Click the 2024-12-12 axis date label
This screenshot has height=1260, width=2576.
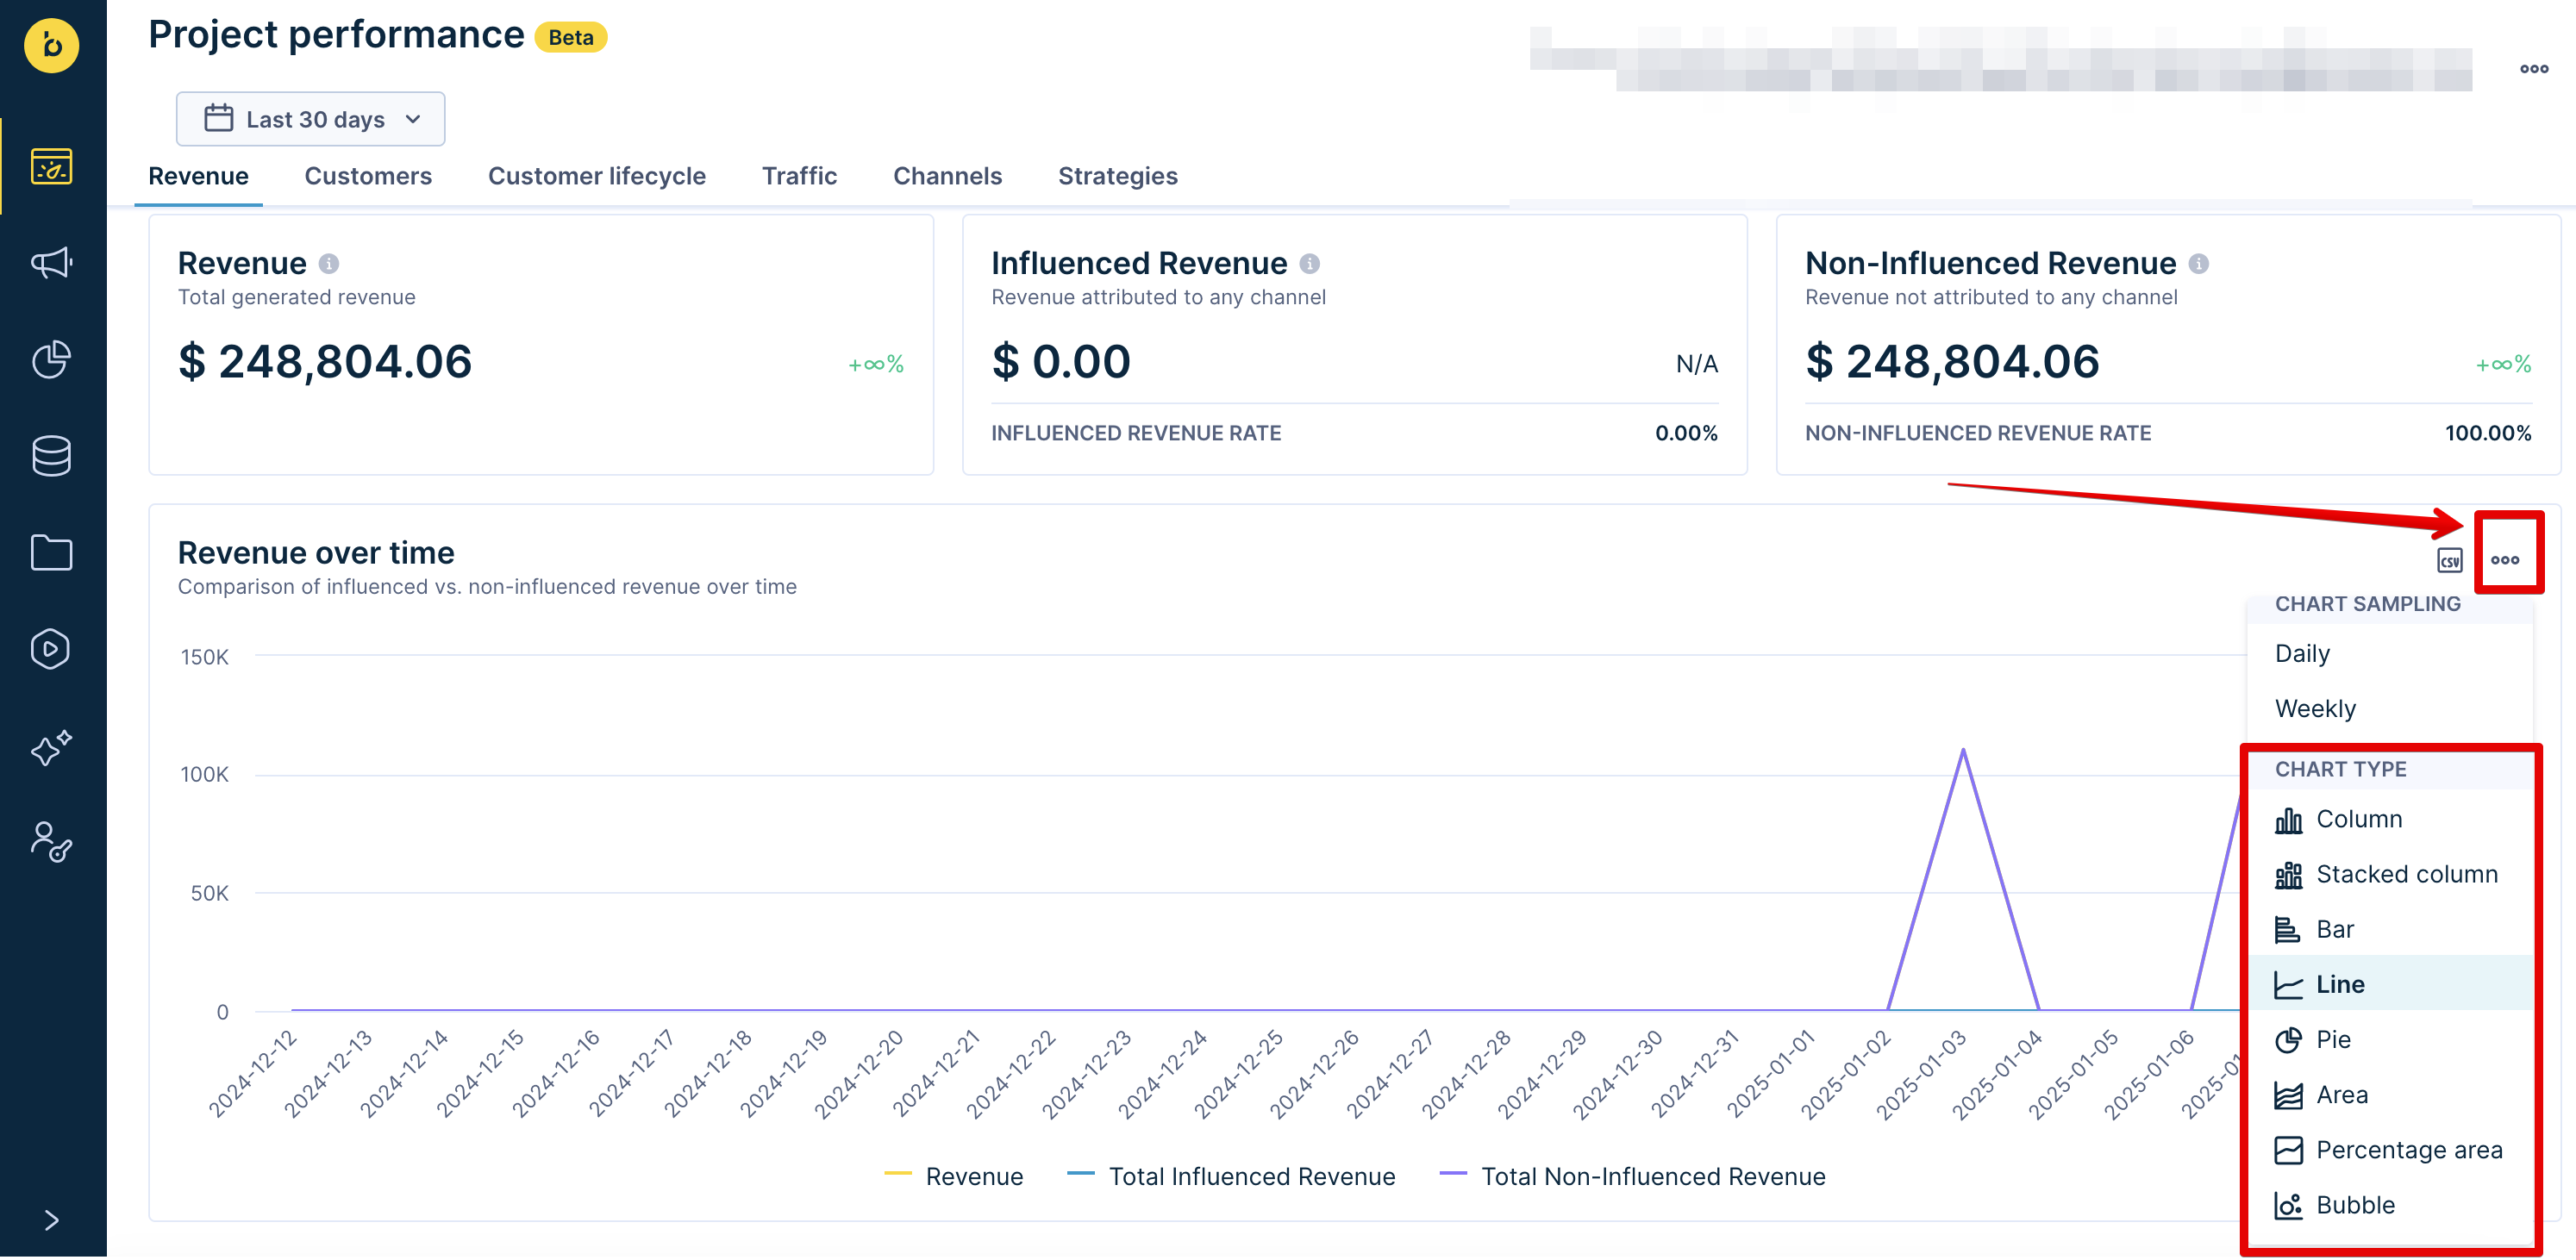pos(253,1074)
